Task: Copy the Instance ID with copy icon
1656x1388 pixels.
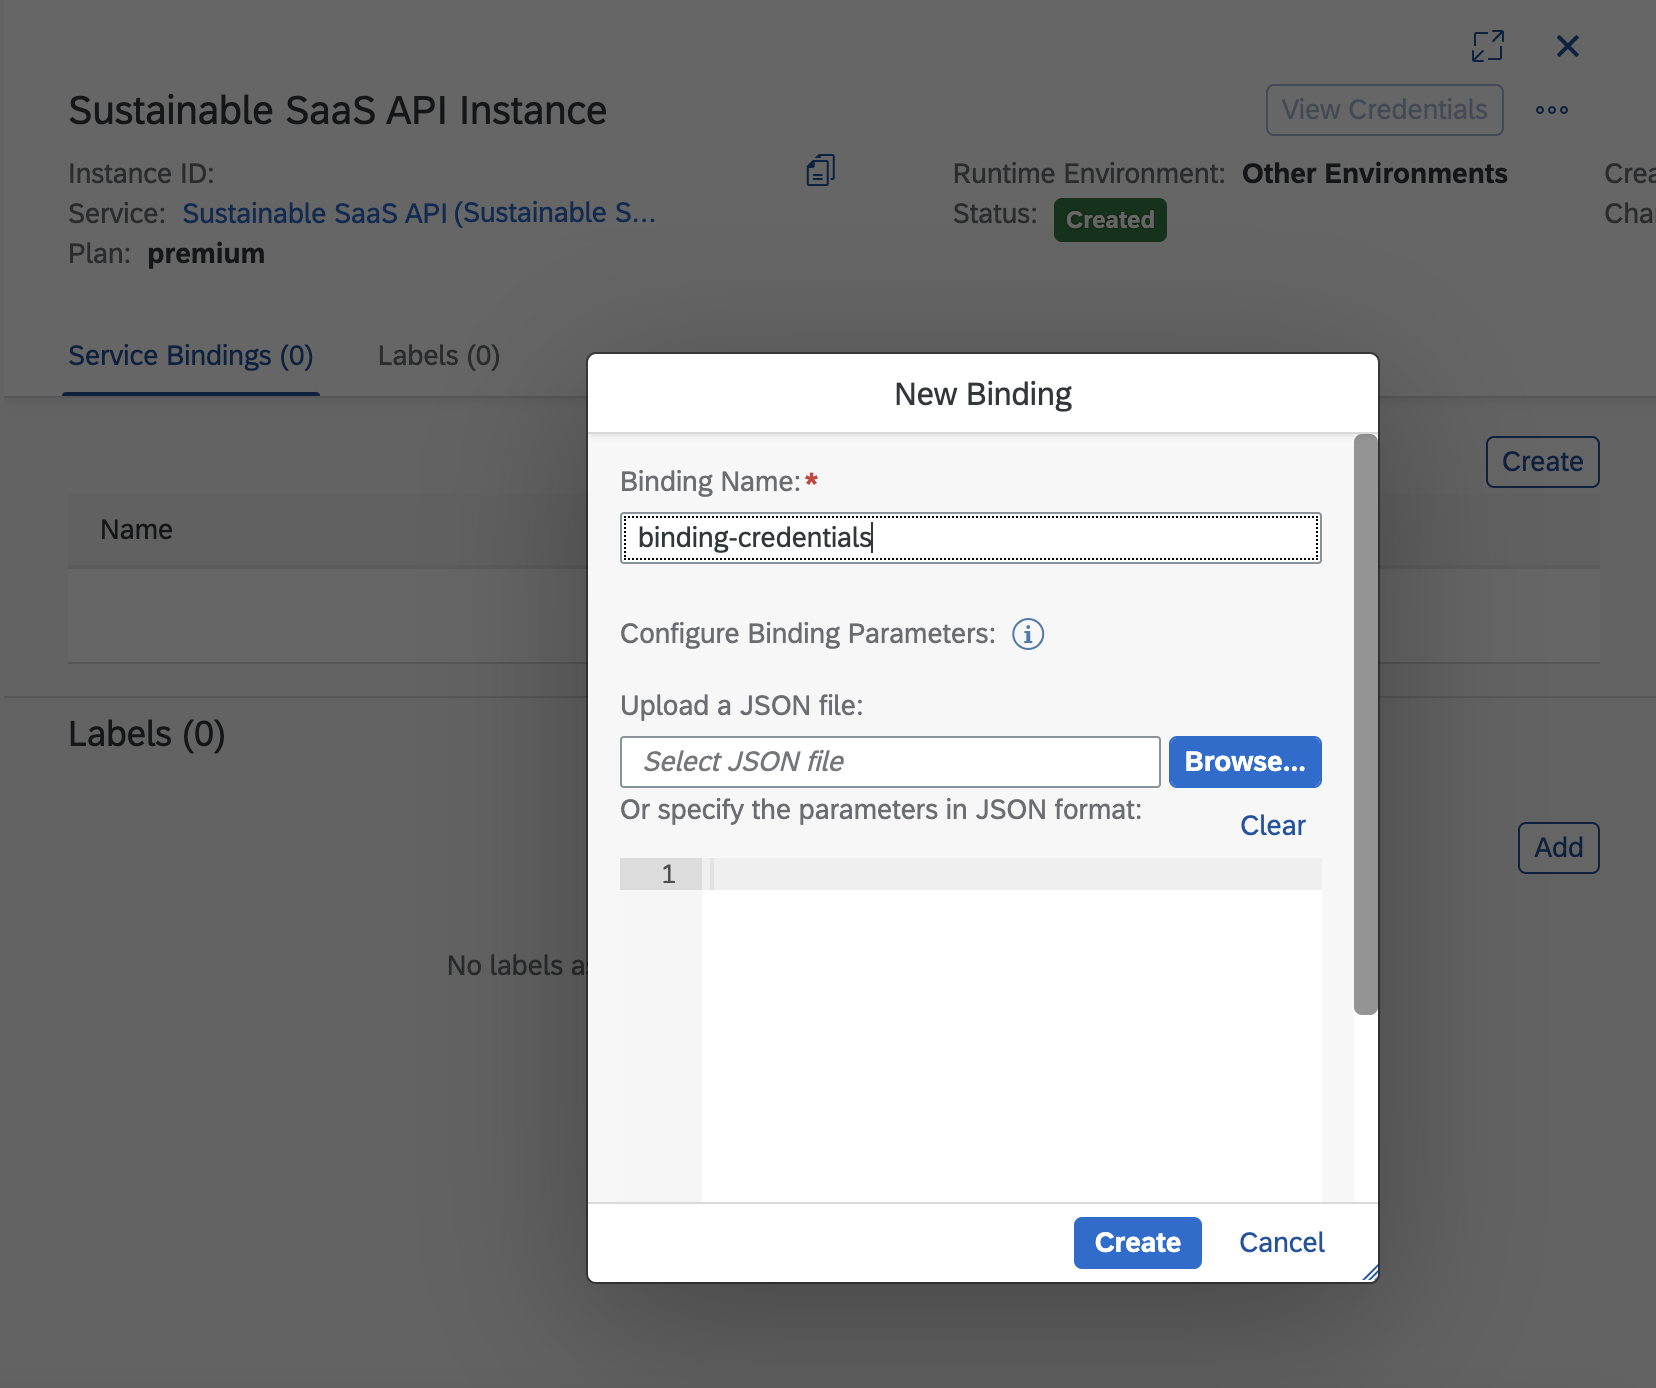Action: (x=820, y=171)
